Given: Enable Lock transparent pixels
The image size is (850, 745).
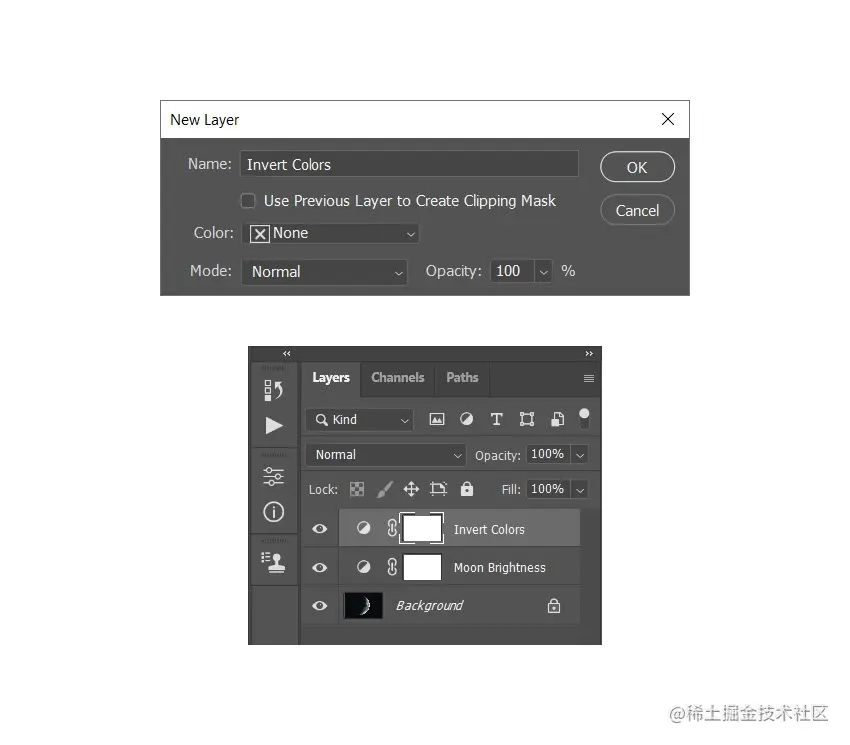Looking at the screenshot, I should [357, 489].
